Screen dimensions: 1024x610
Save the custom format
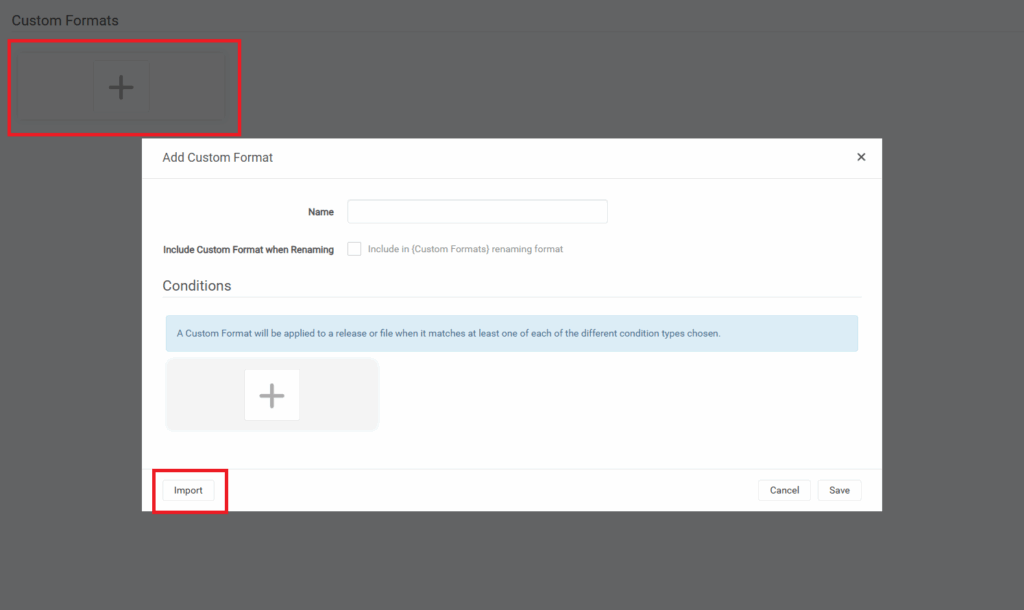tap(839, 490)
